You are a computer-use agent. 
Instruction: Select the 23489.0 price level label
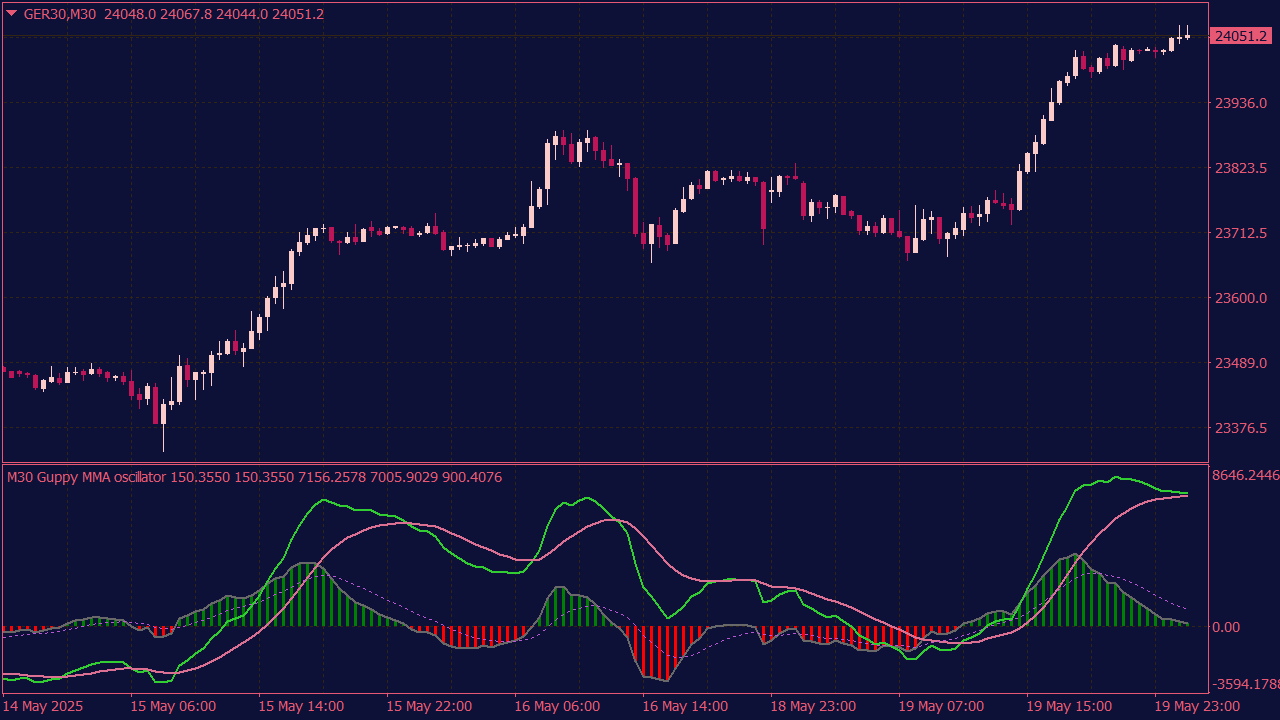tap(1240, 363)
